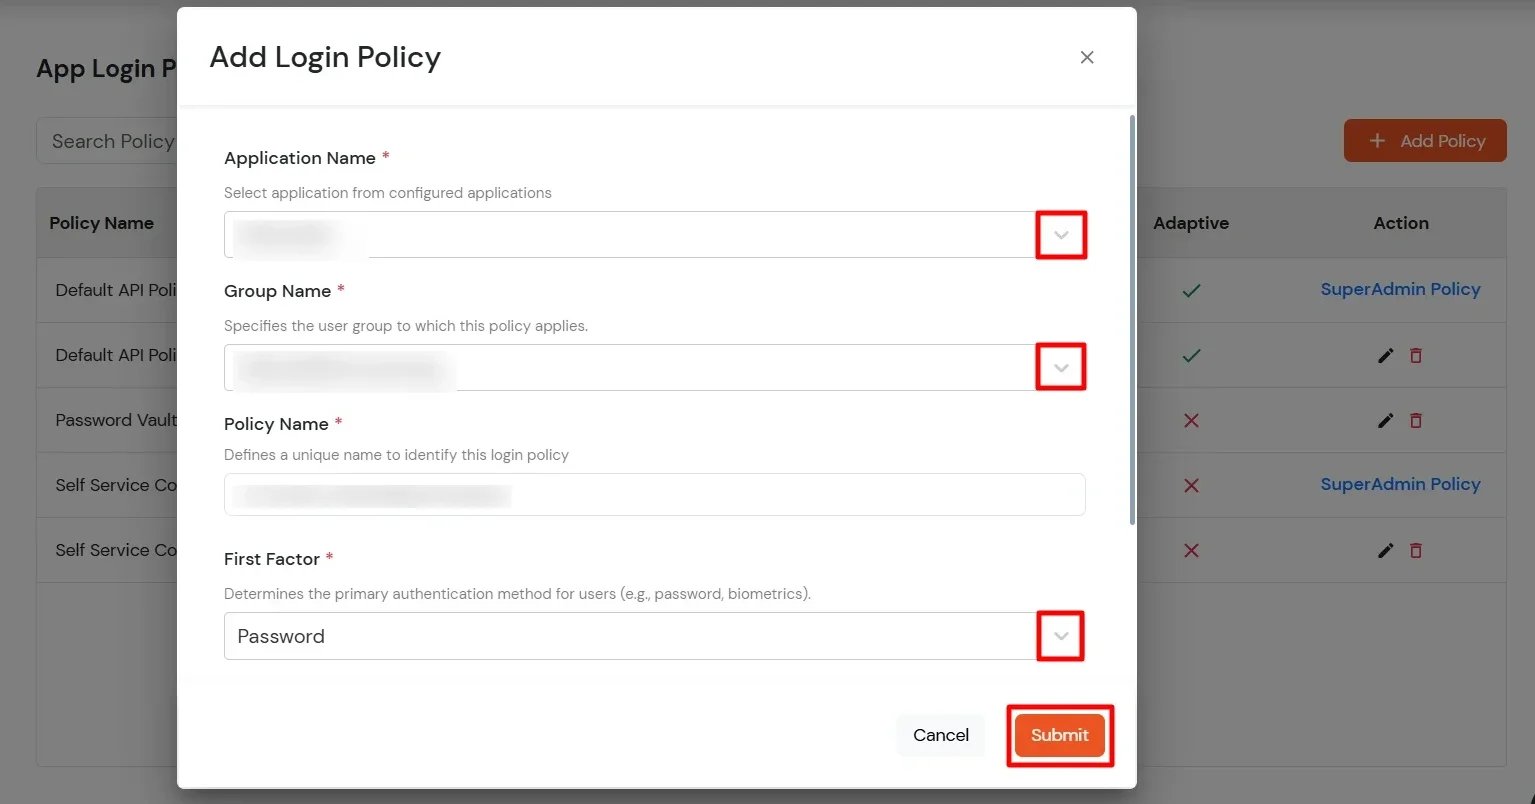Cancel the Add Login Policy form

939,735
